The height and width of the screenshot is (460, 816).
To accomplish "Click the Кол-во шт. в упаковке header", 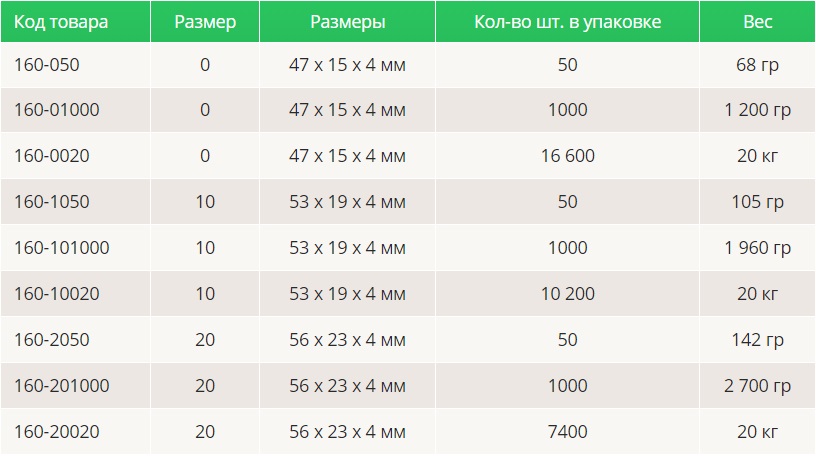I will (567, 22).
